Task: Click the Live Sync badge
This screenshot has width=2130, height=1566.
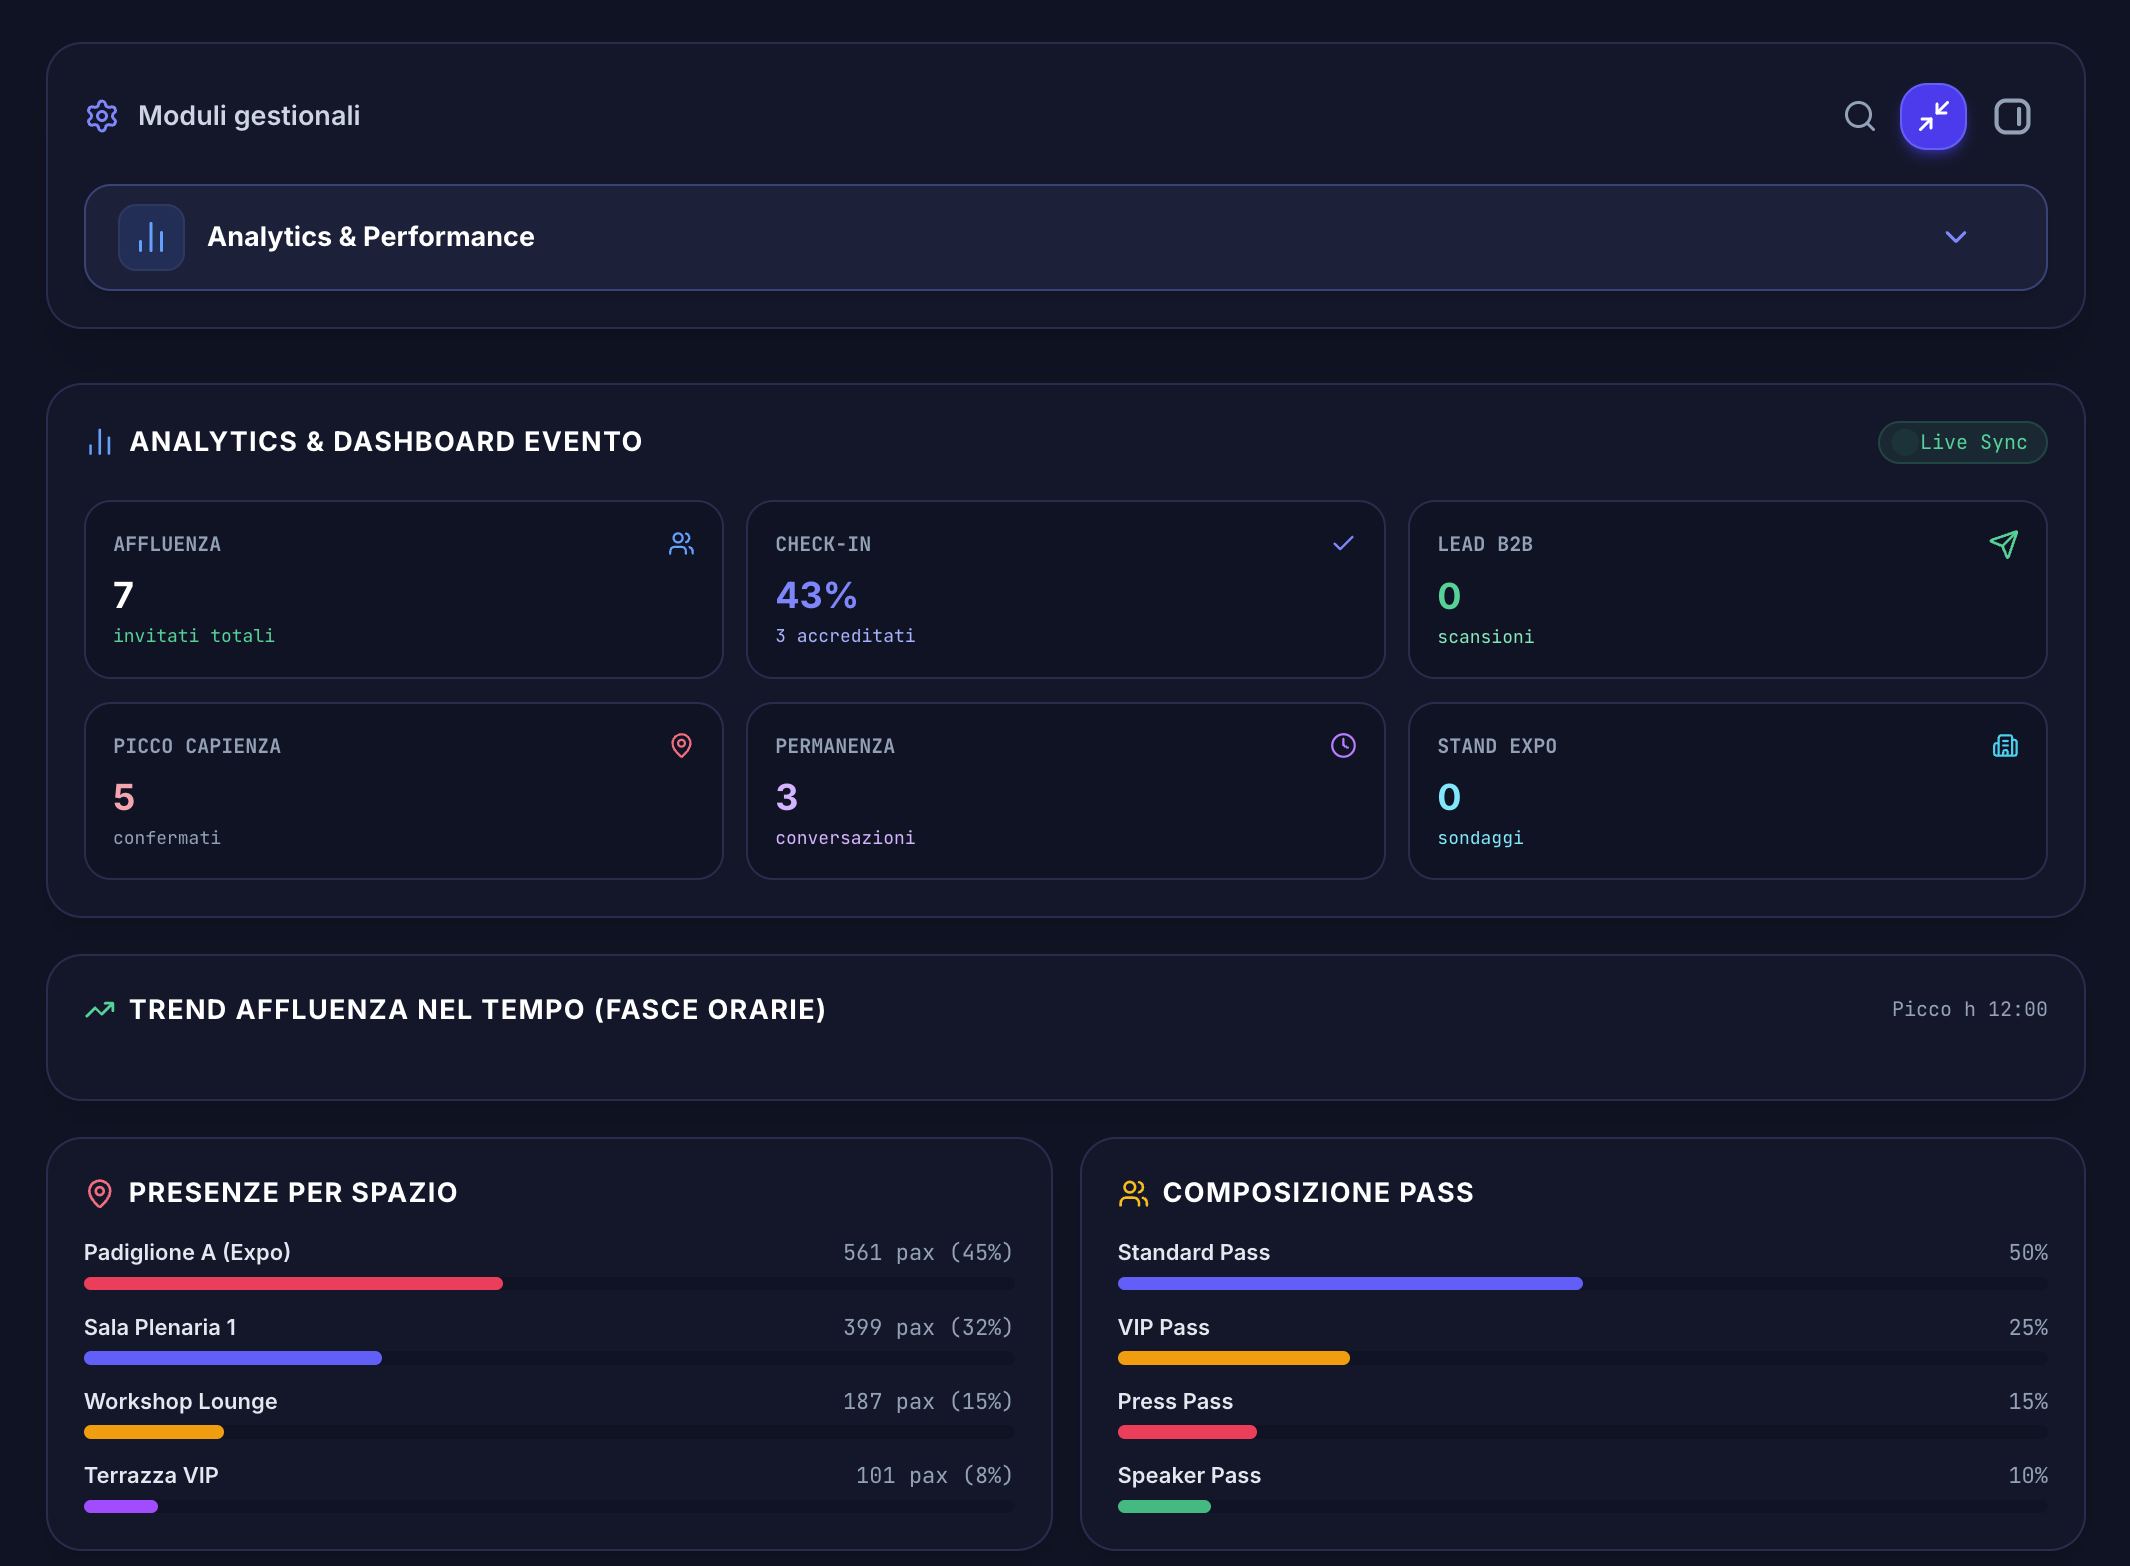Action: point(1962,442)
